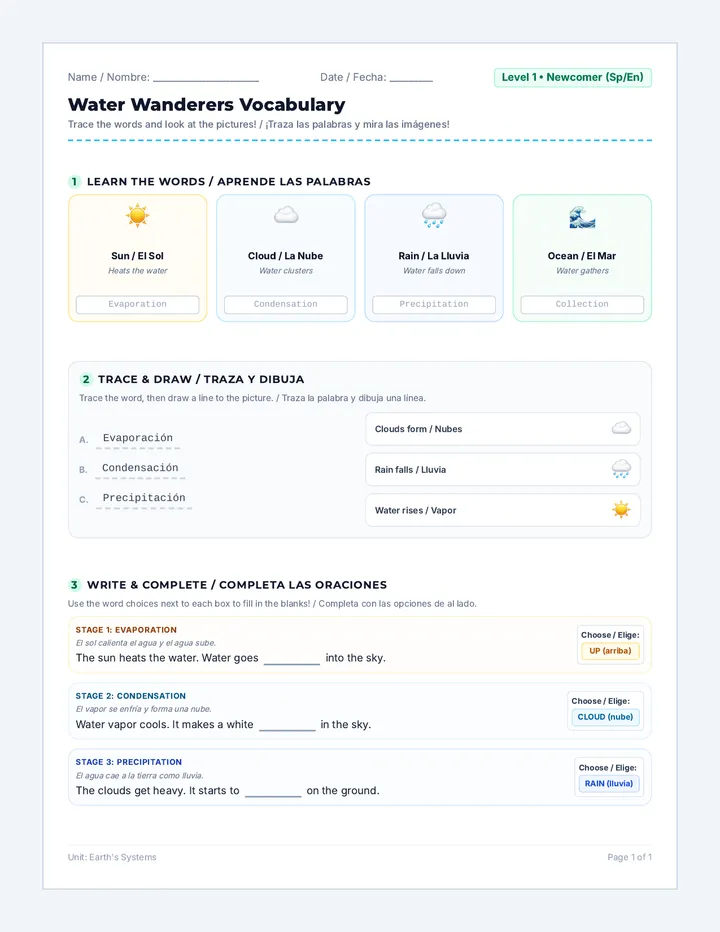Click the Evaporación tracing word
The image size is (720, 932).
pos(138,439)
